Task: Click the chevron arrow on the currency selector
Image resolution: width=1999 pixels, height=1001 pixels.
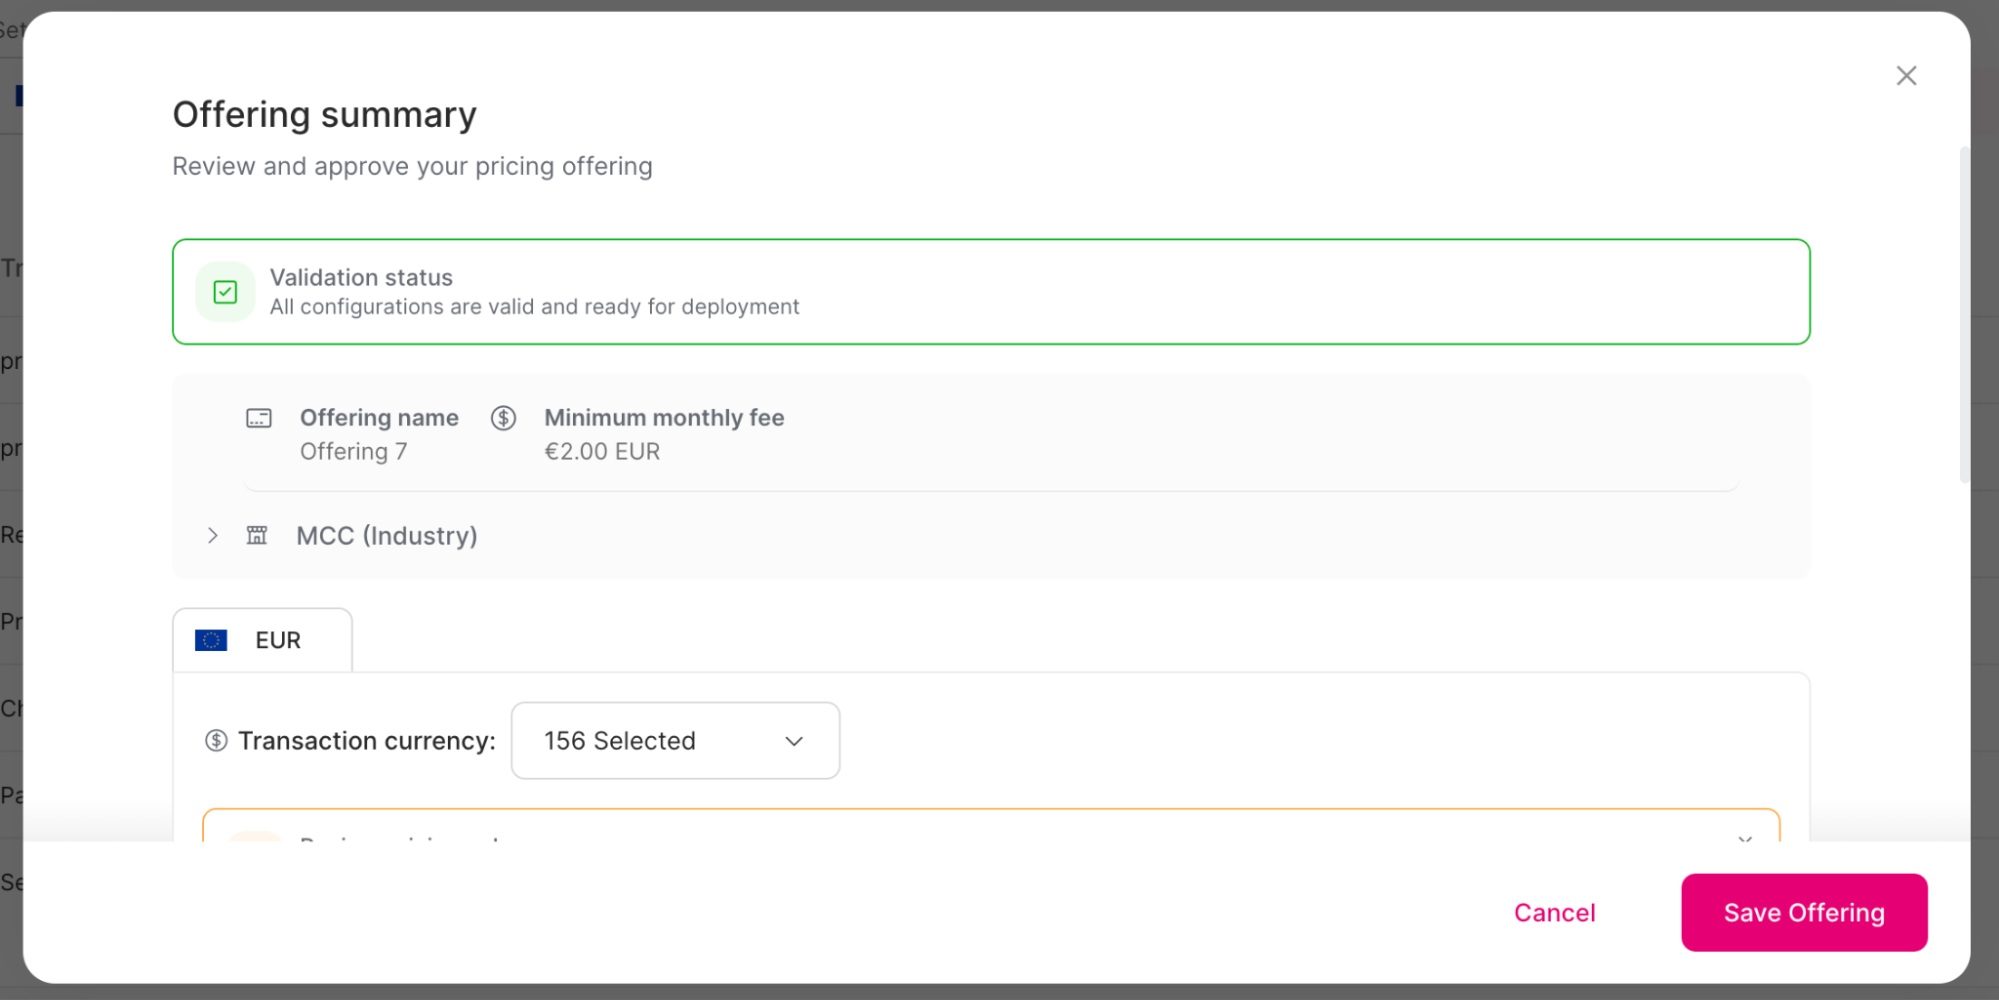Action: click(794, 741)
